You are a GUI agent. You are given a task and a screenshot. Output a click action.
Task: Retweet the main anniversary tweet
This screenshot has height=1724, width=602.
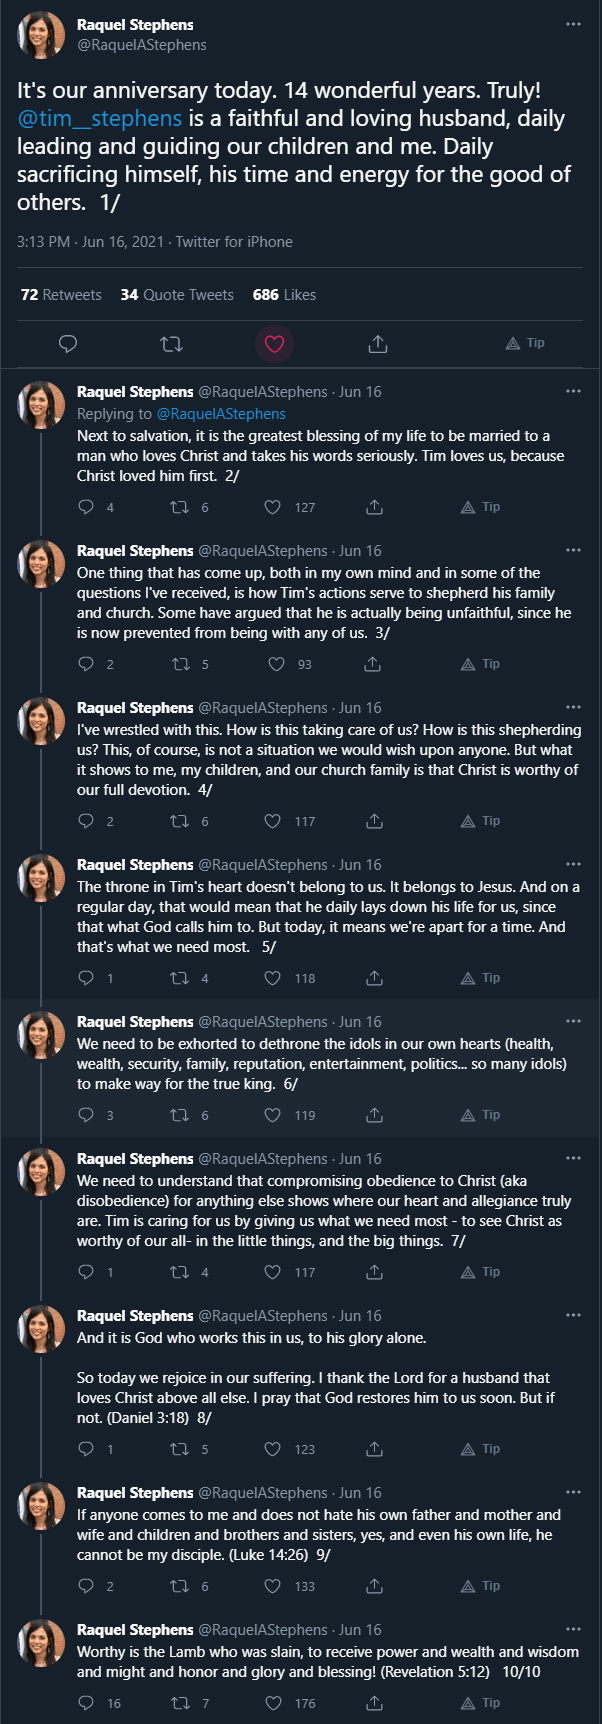pos(171,344)
